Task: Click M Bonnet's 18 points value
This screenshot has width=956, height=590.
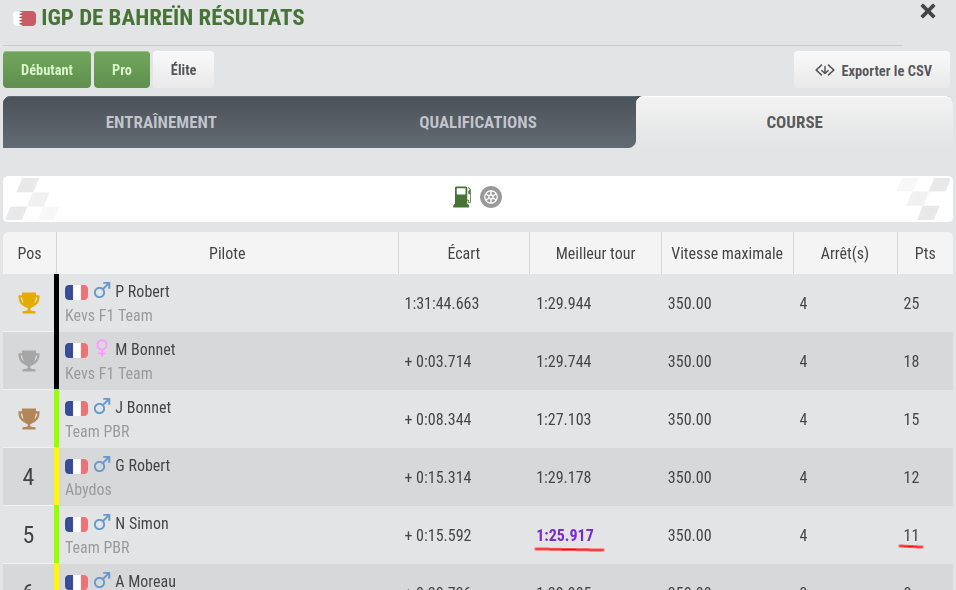Action: pyautogui.click(x=911, y=361)
